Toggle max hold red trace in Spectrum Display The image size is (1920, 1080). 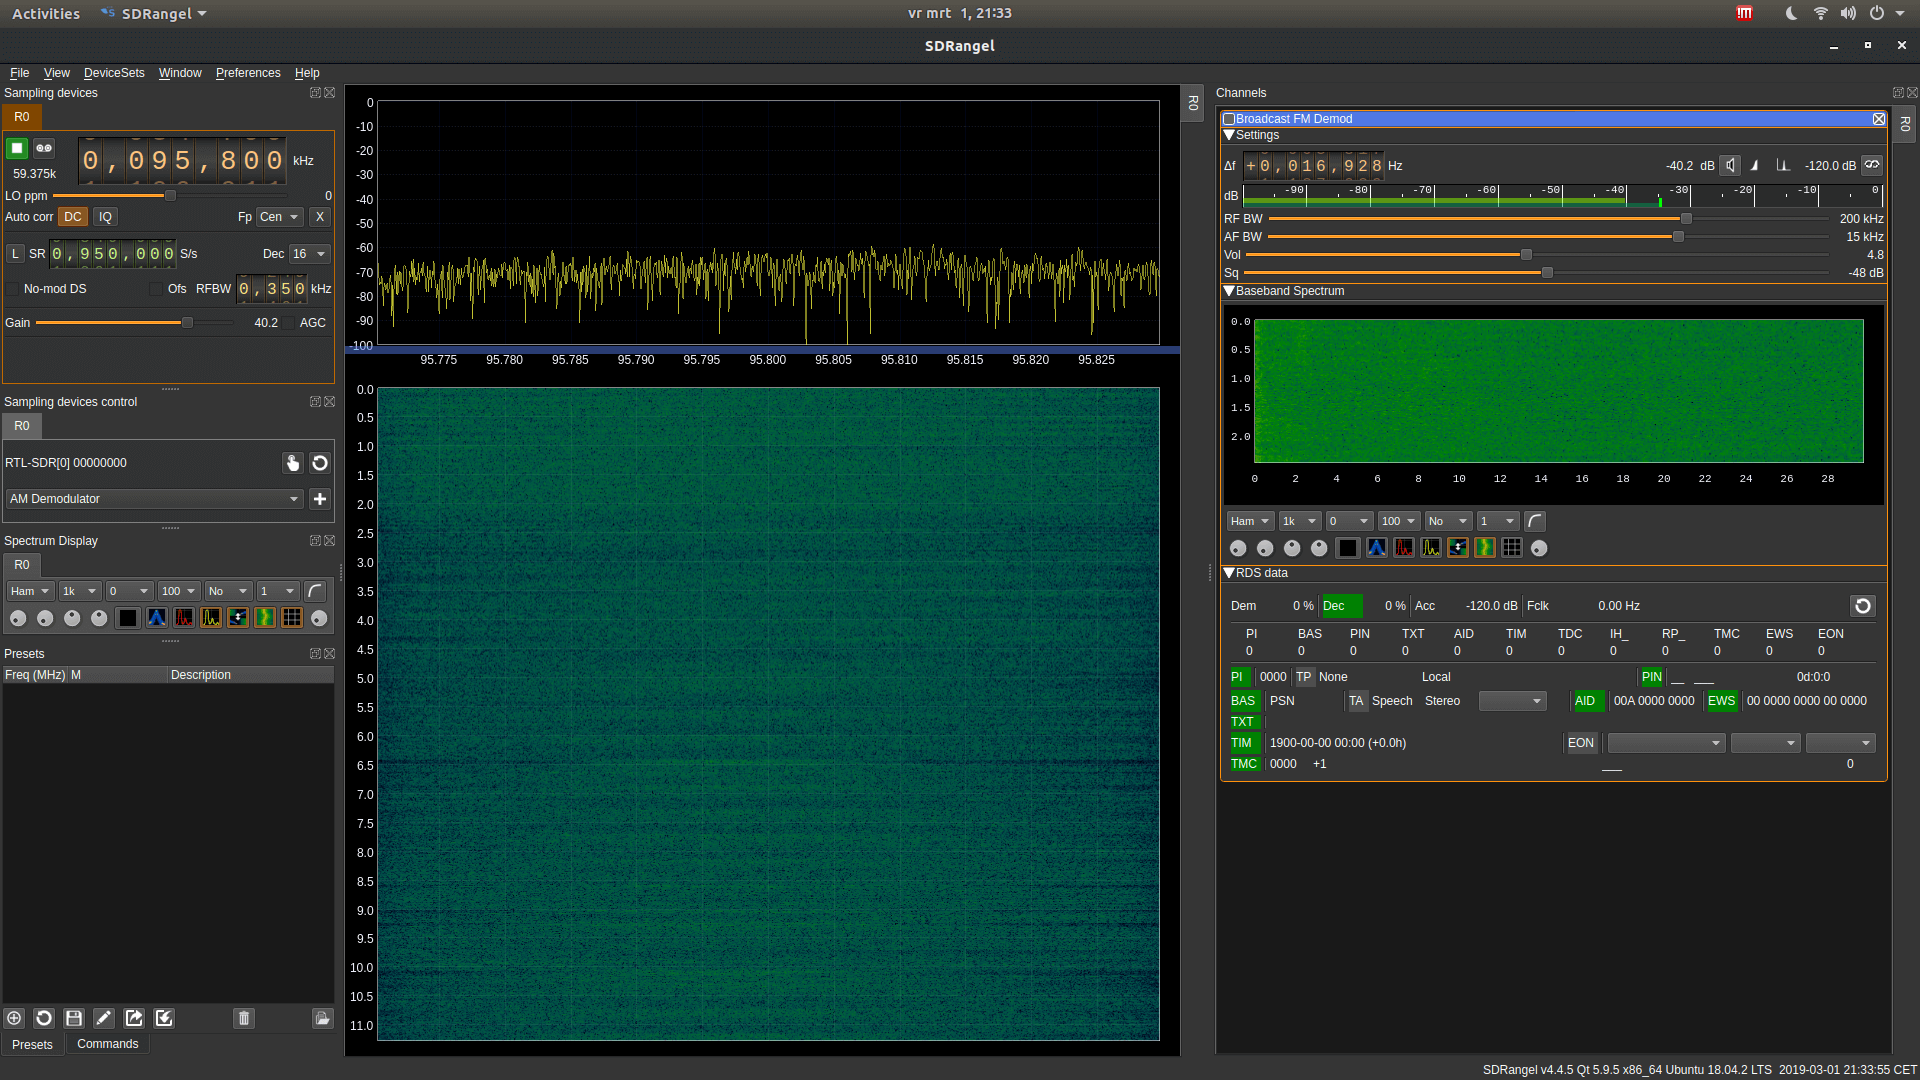coord(184,618)
